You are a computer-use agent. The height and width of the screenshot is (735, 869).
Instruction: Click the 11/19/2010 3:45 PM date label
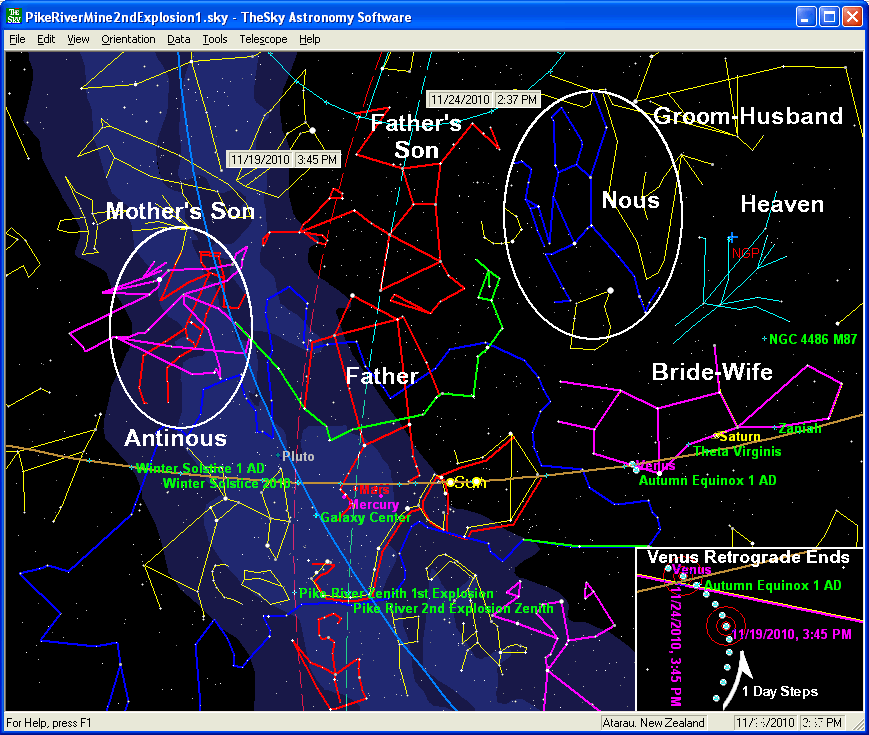coord(284,159)
